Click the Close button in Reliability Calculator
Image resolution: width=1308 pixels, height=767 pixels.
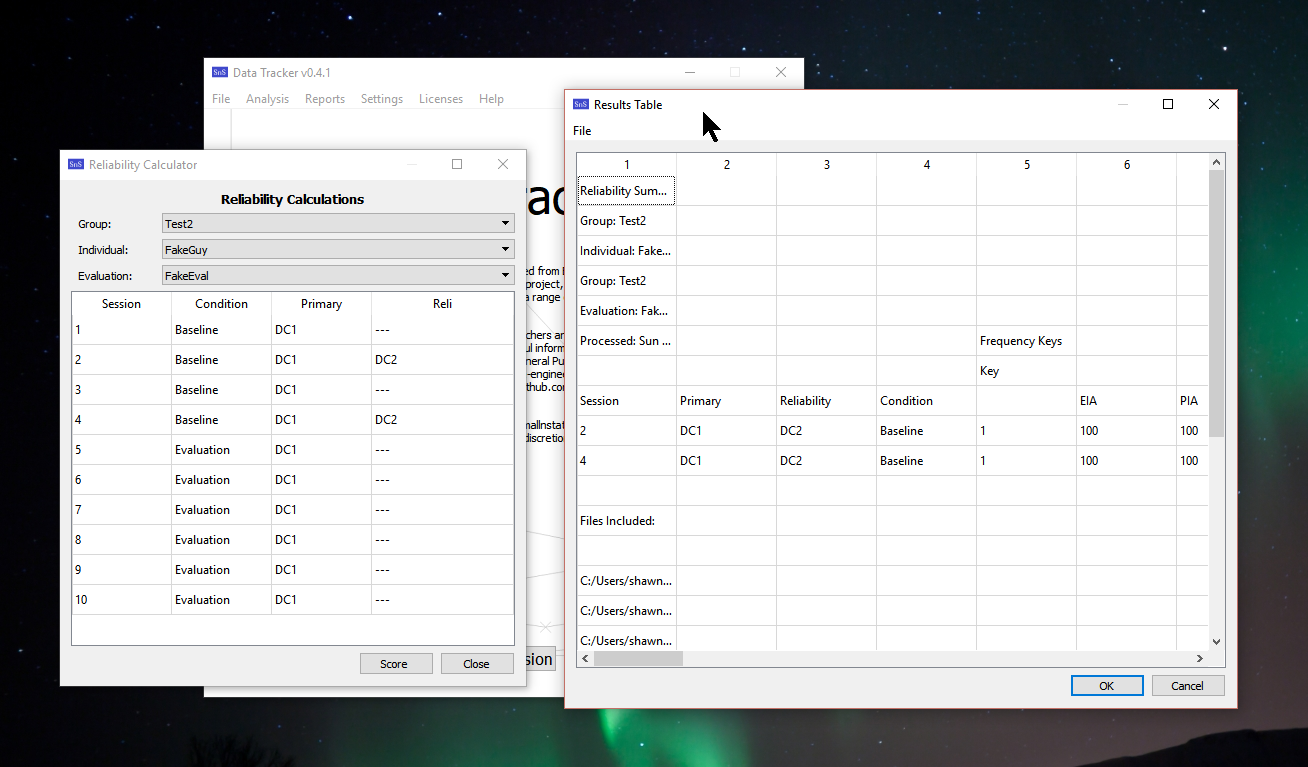[x=477, y=664]
